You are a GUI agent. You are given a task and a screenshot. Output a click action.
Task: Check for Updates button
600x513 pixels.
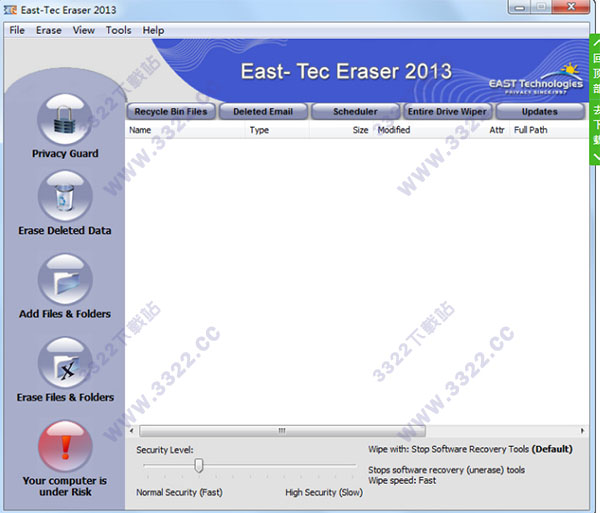540,112
